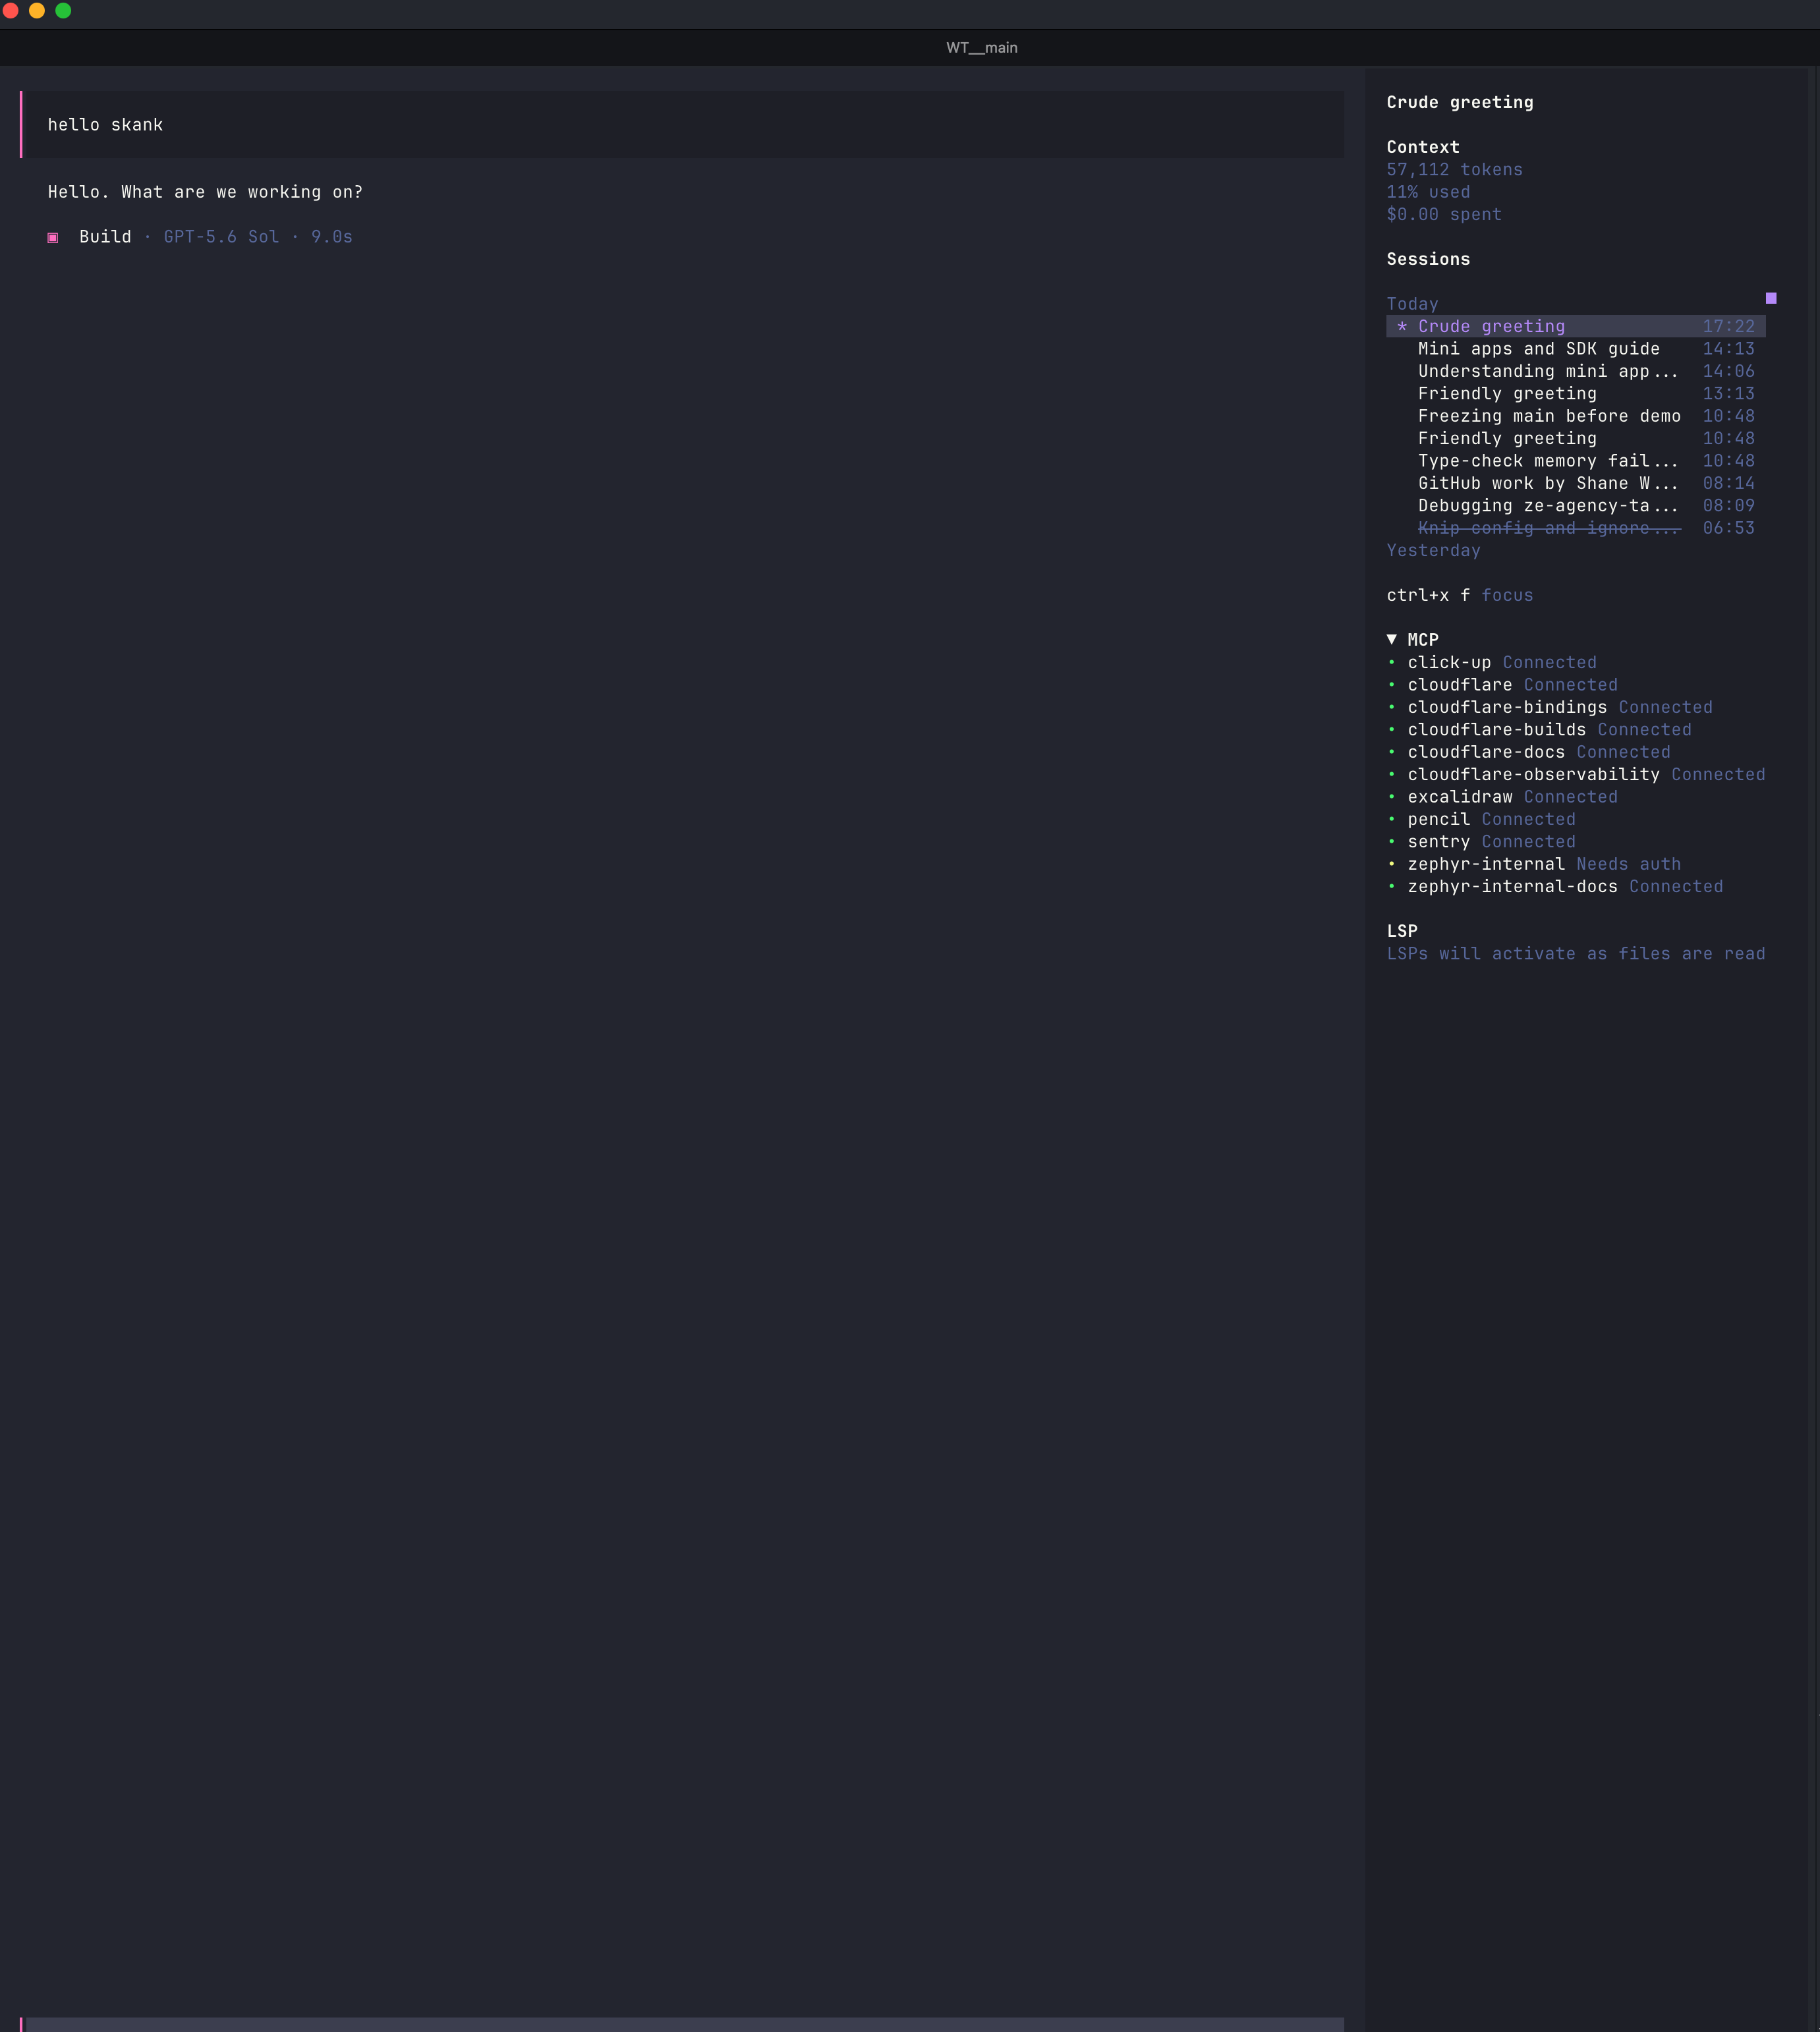
Task: Open the Type-check memory fail... session
Action: 1575,461
